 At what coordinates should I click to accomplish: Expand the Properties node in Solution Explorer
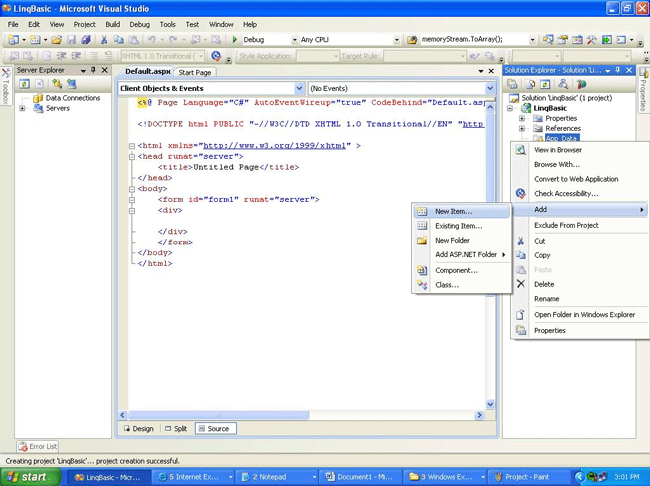pyautogui.click(x=522, y=118)
